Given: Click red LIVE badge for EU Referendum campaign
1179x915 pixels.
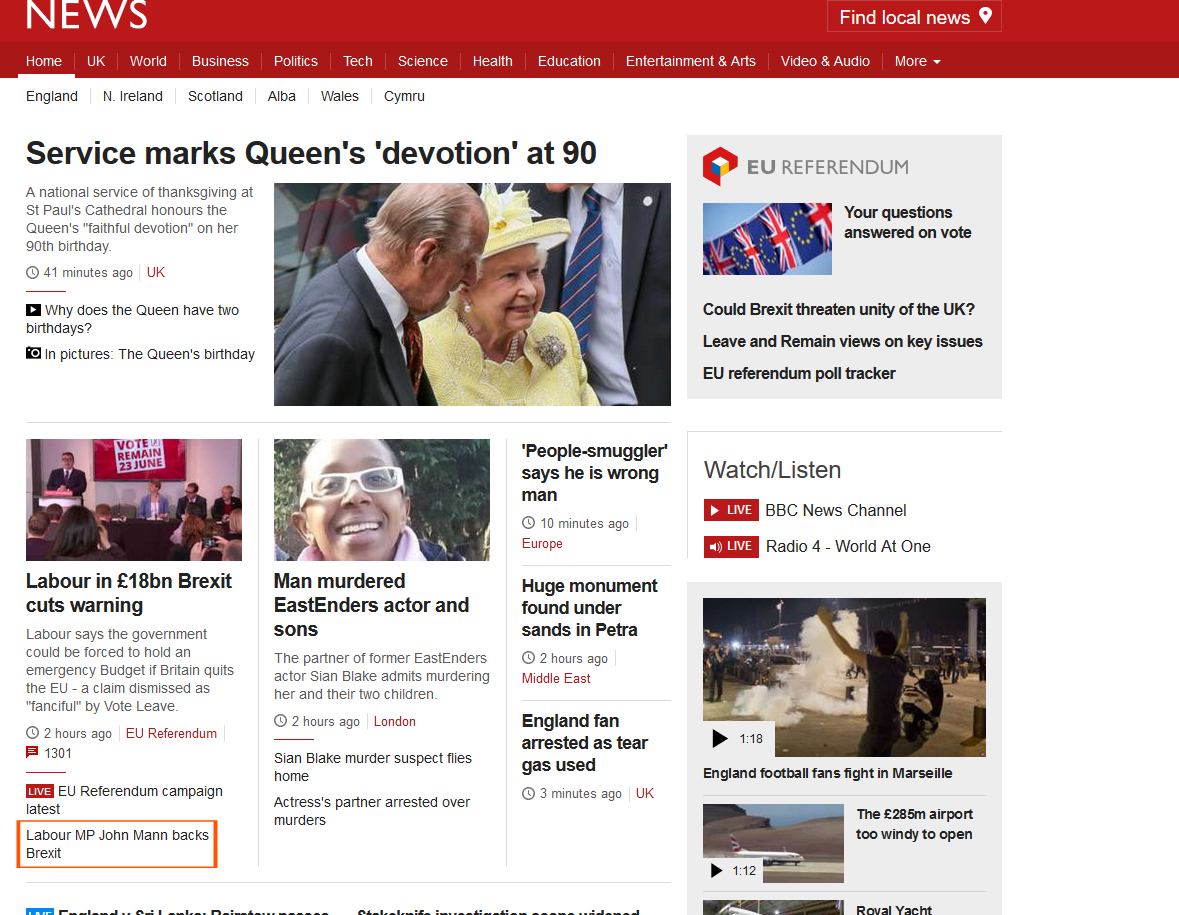Looking at the screenshot, I should [x=40, y=791].
